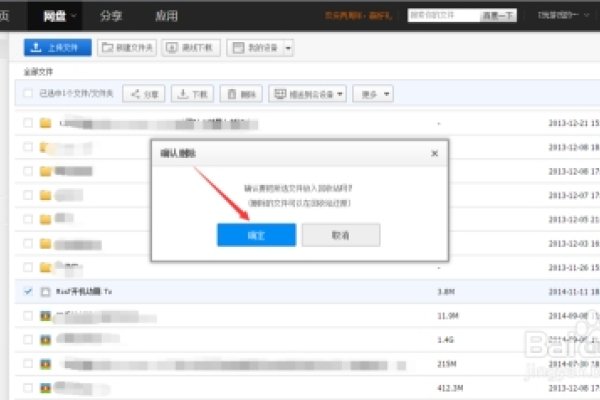This screenshot has height=400, width=600.
Task: Click the selected file name in the 3.8M row
Action: [84, 292]
